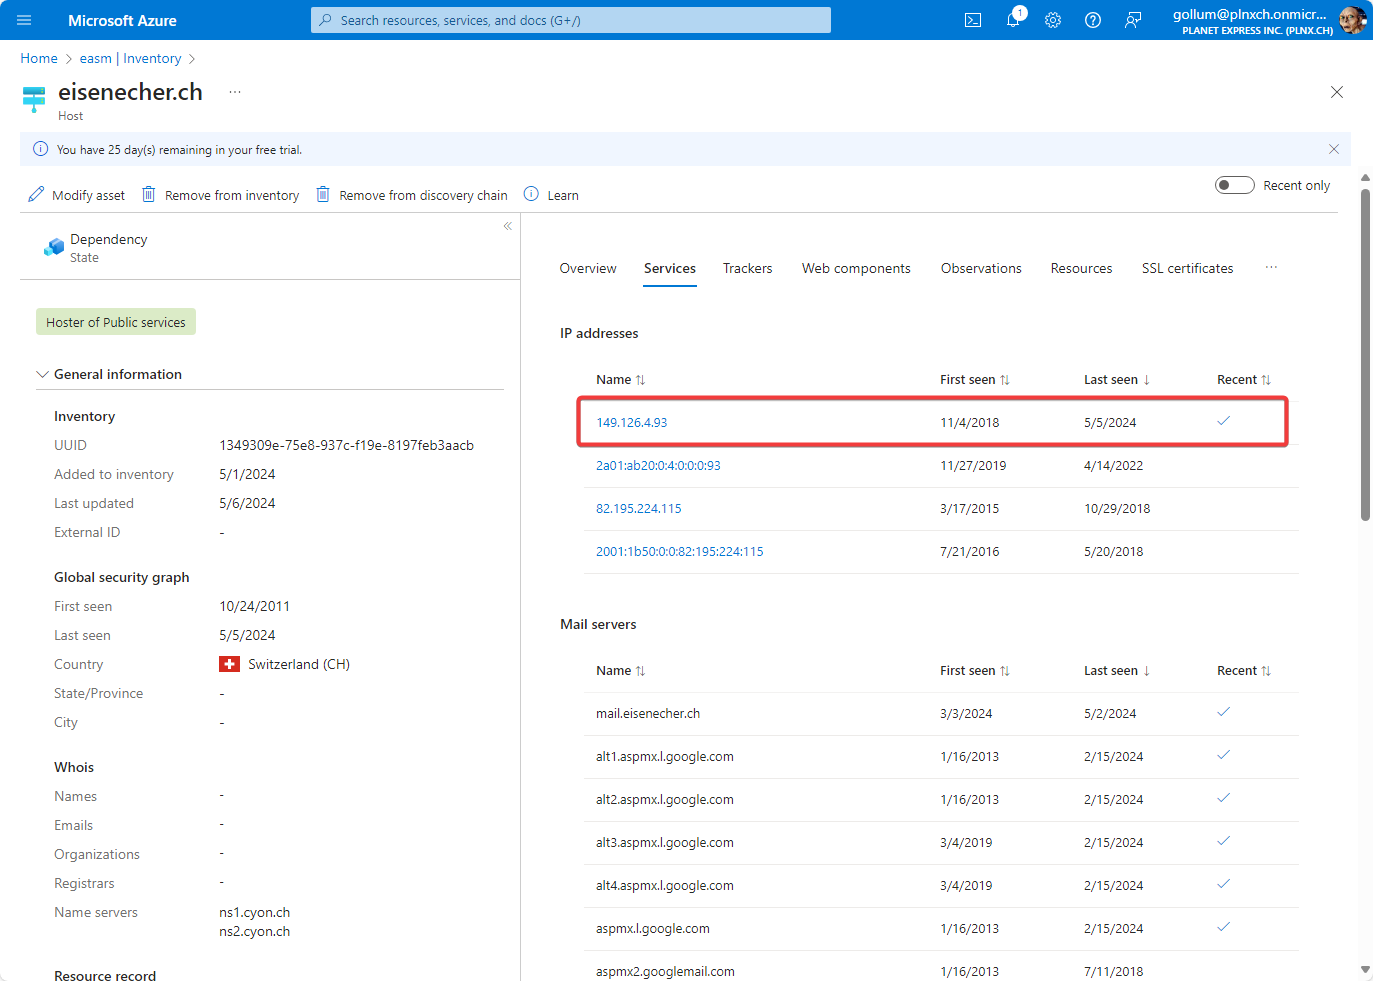Click the Help question mark icon
The height and width of the screenshot is (981, 1373).
[x=1093, y=20]
